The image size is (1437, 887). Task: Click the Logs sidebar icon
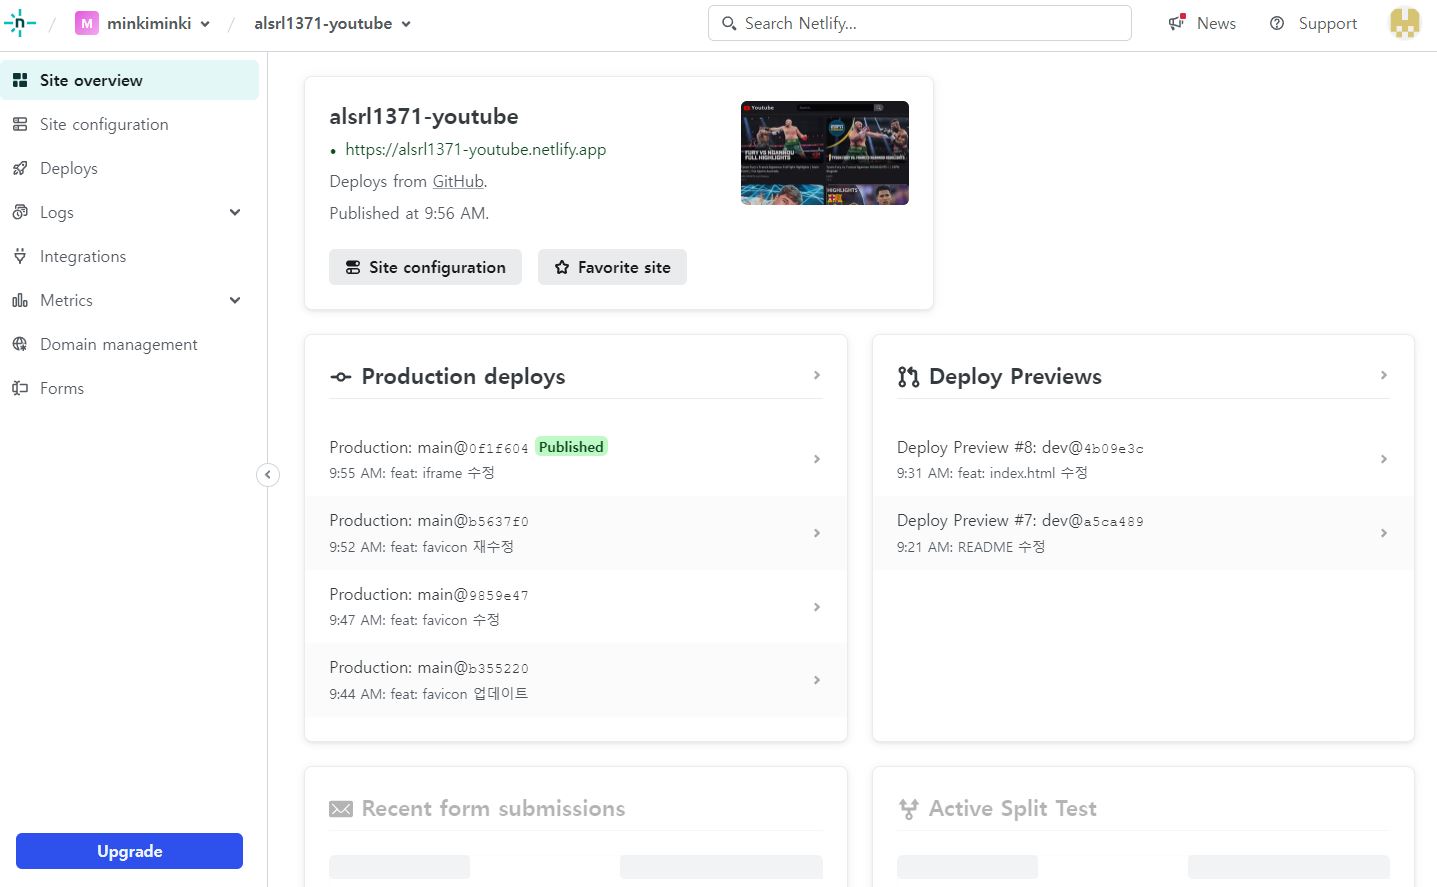(20, 212)
